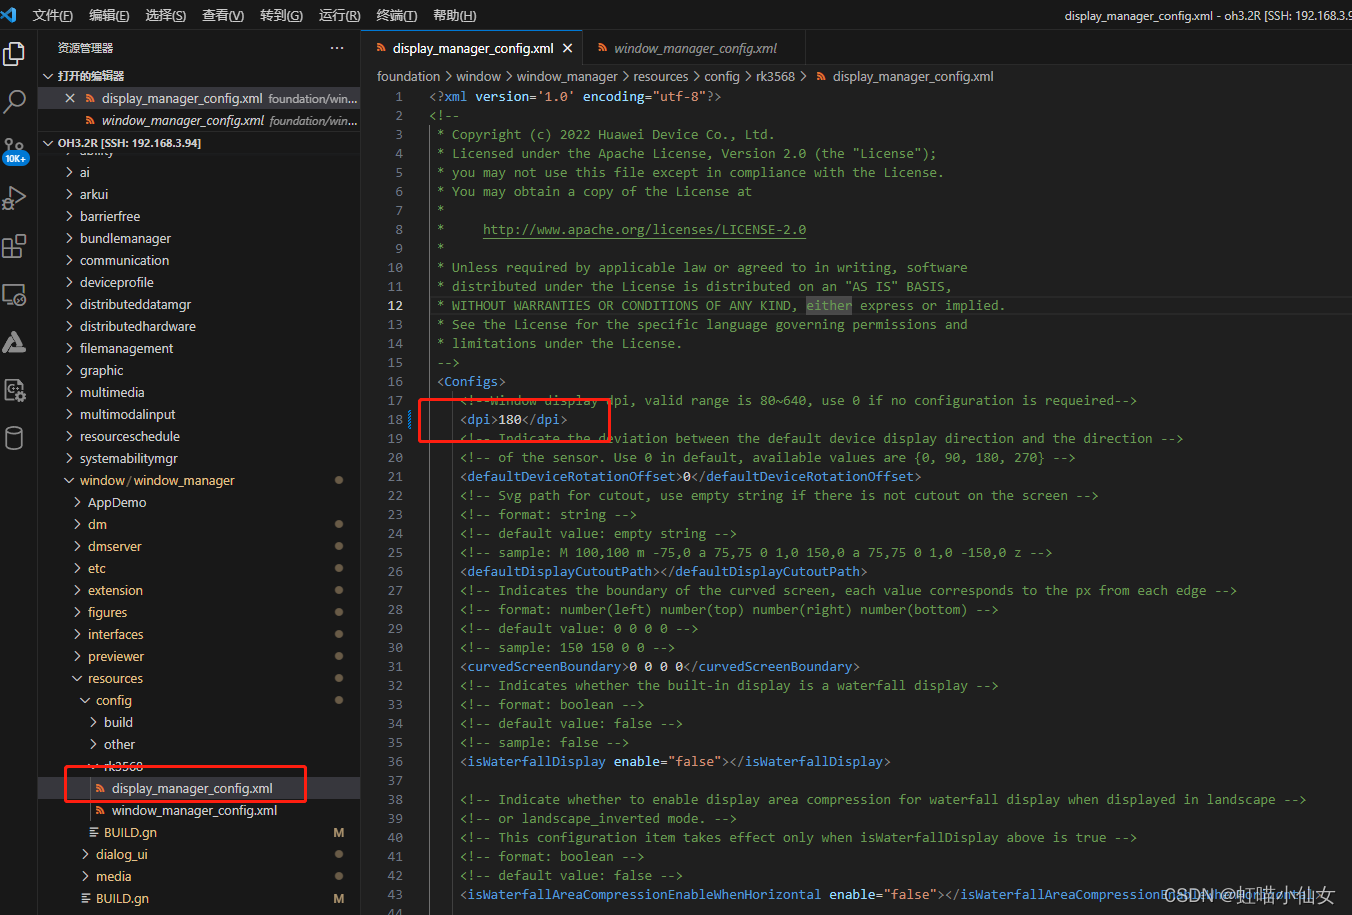Open the 选择(S) menu
This screenshot has height=915, width=1352.
[165, 15]
